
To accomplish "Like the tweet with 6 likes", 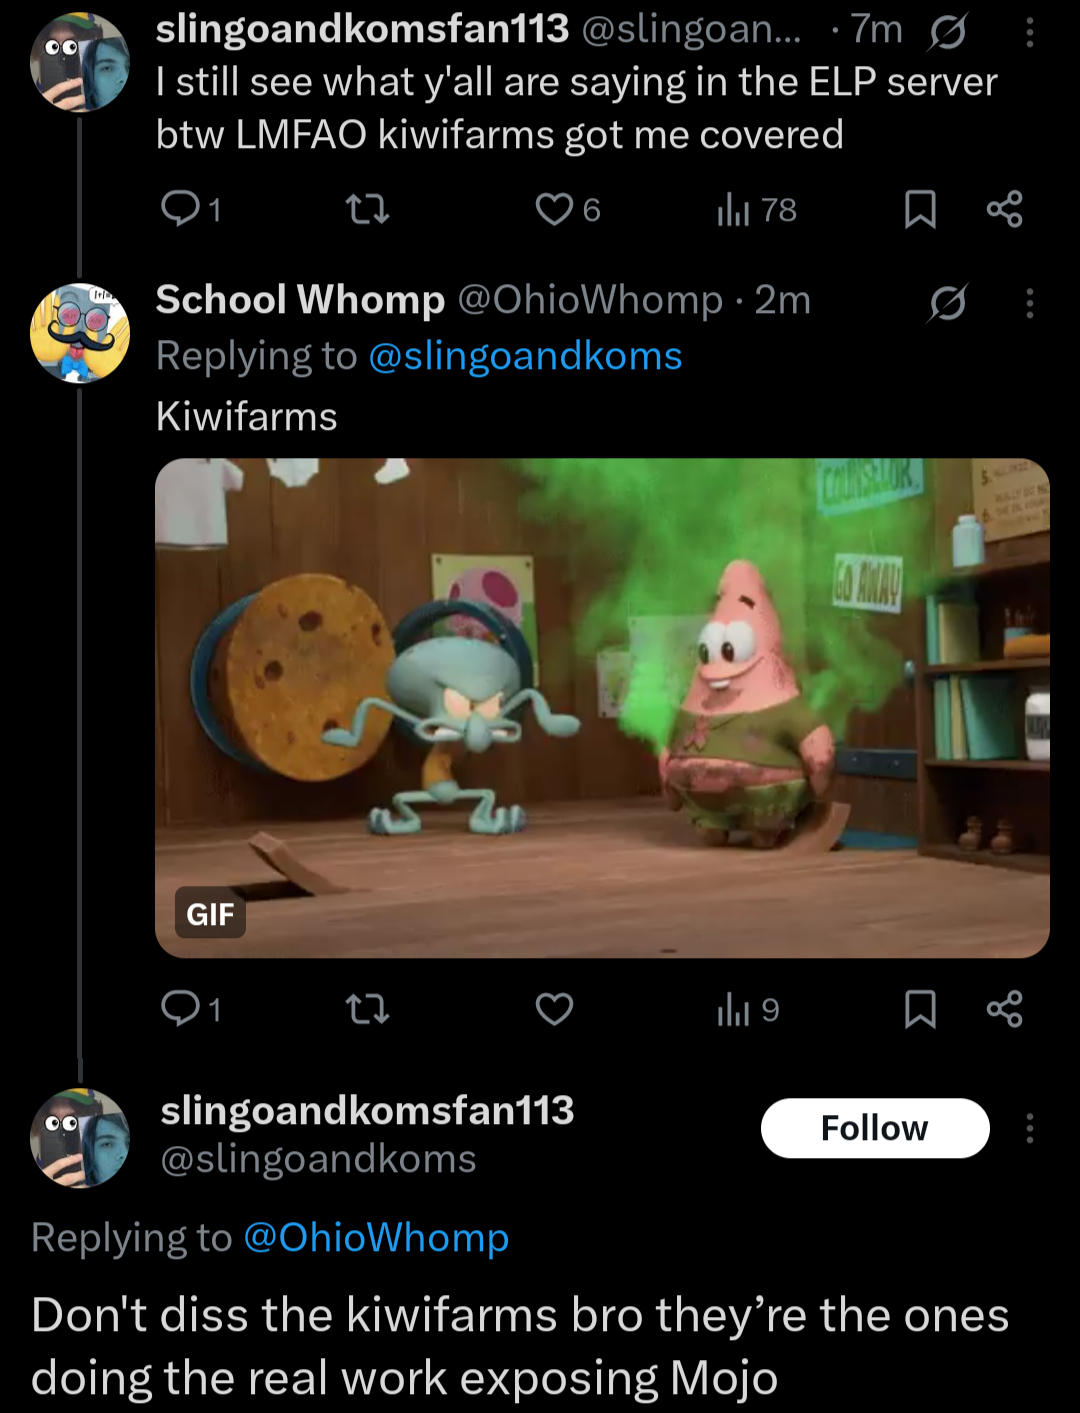I will [567, 209].
